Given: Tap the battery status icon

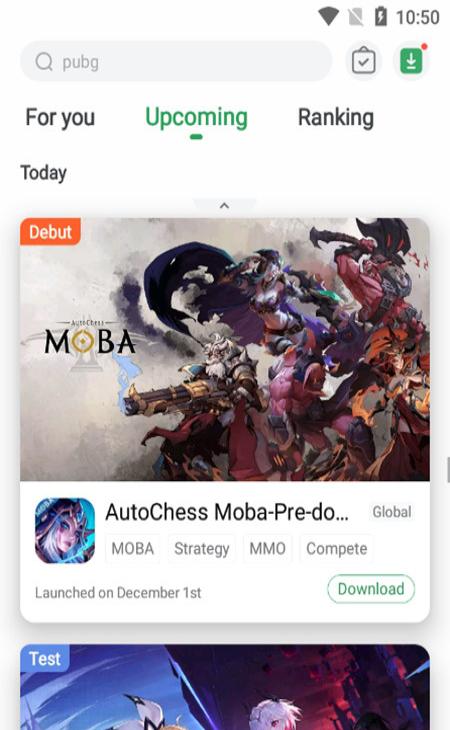Looking at the screenshot, I should pos(381,17).
